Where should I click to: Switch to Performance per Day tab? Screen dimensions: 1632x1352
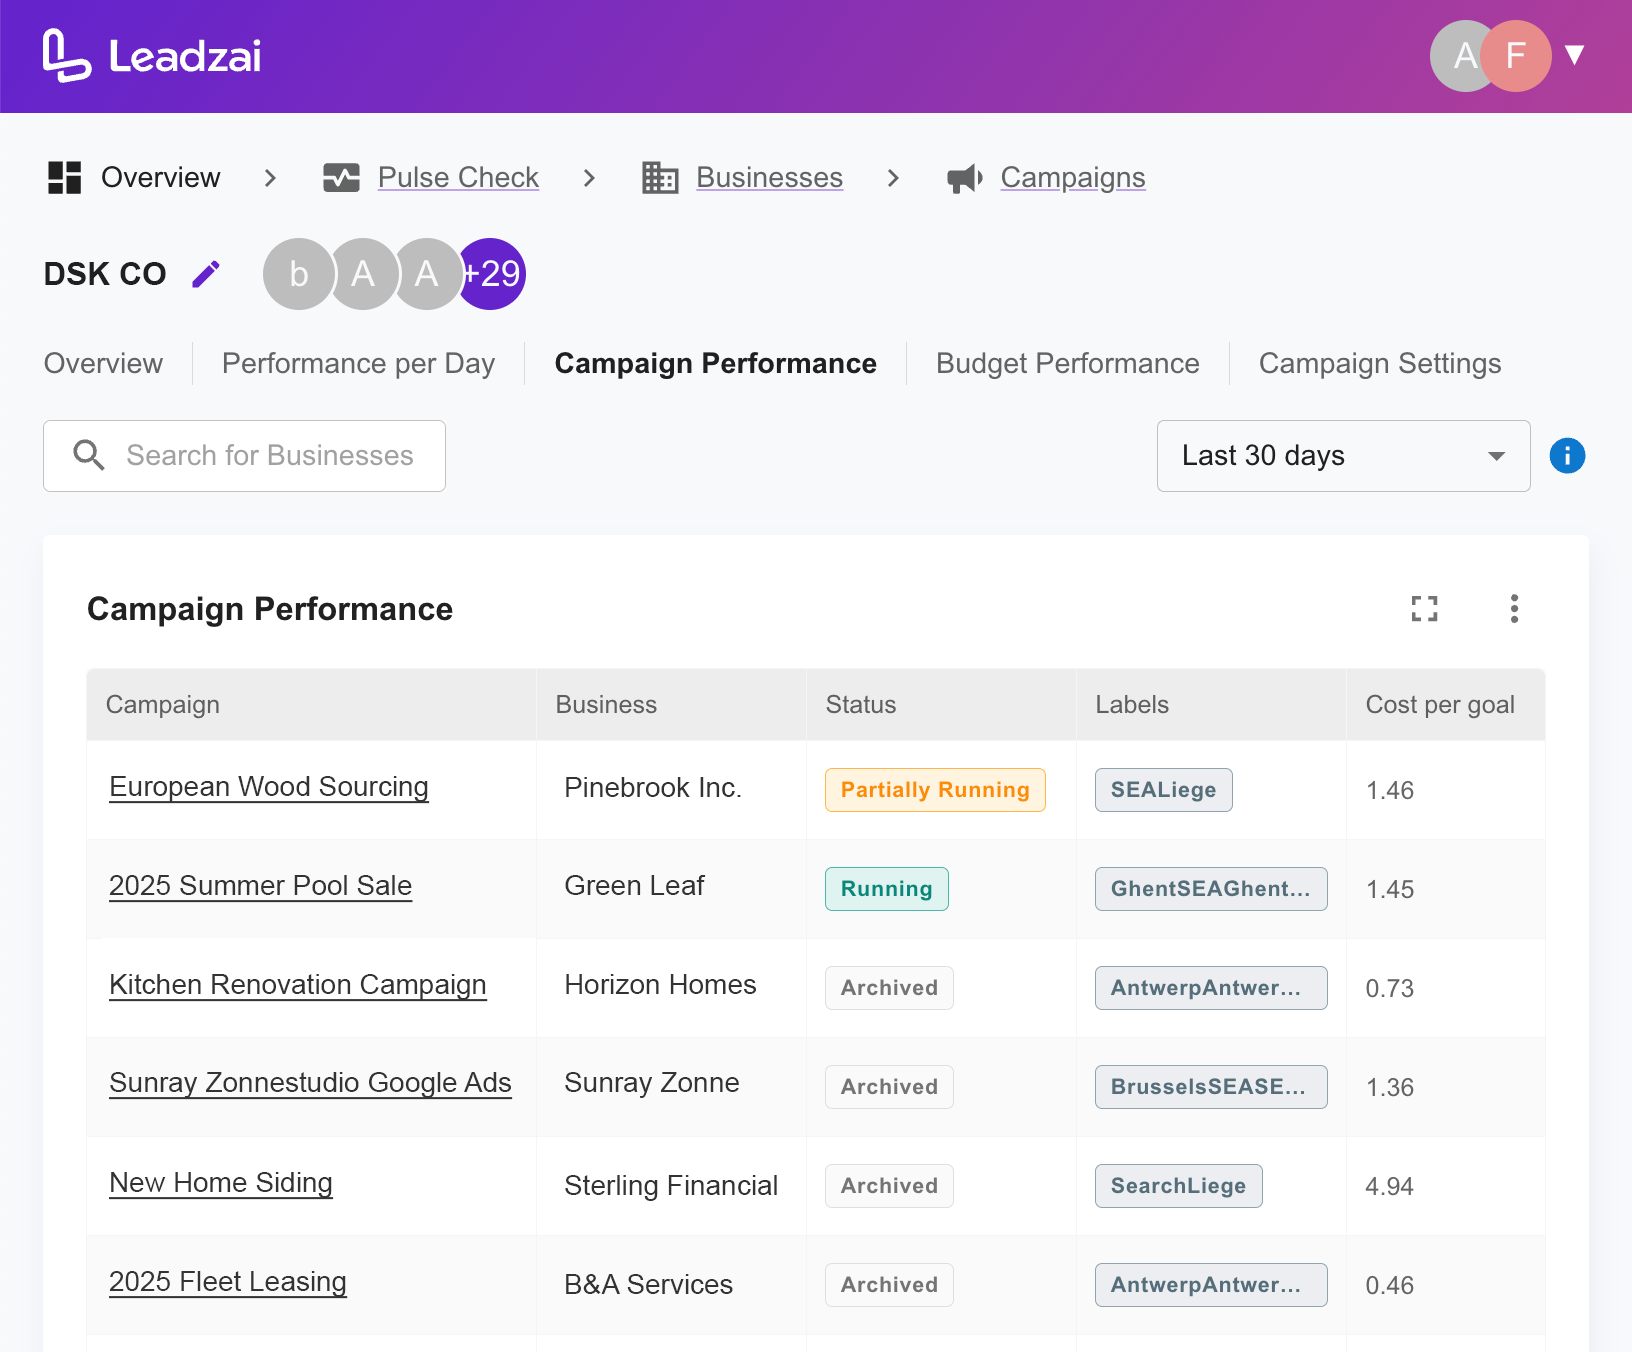click(x=358, y=363)
